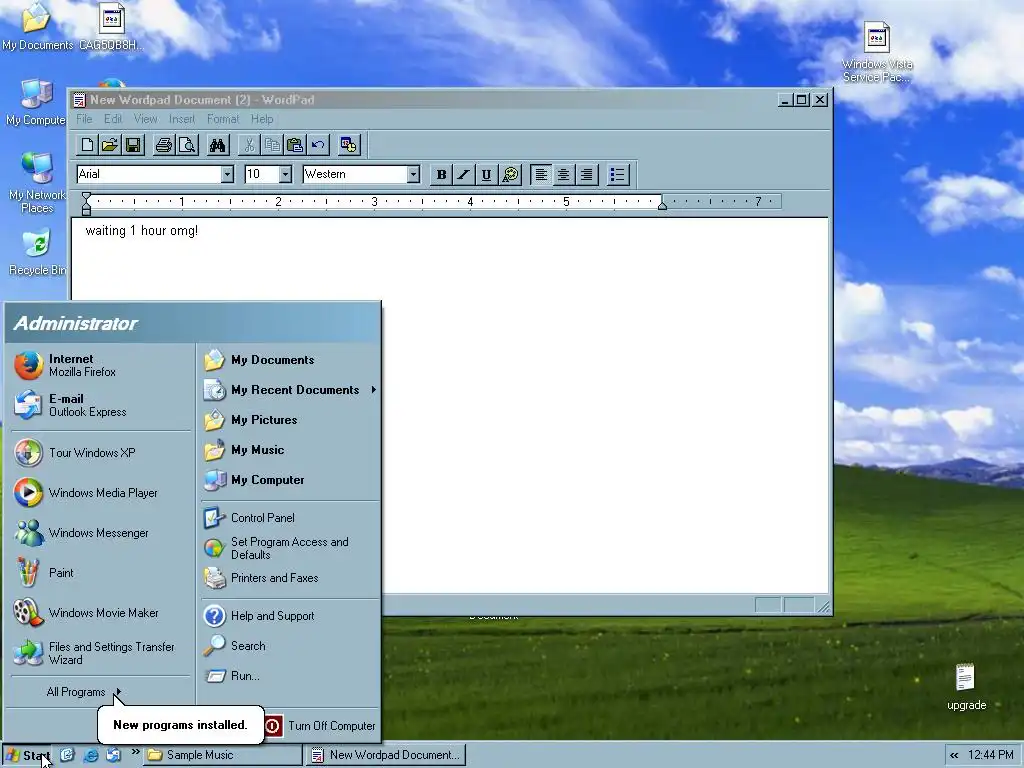Open Set Program Access and Defaults
This screenshot has height=768, width=1024.
click(290, 548)
